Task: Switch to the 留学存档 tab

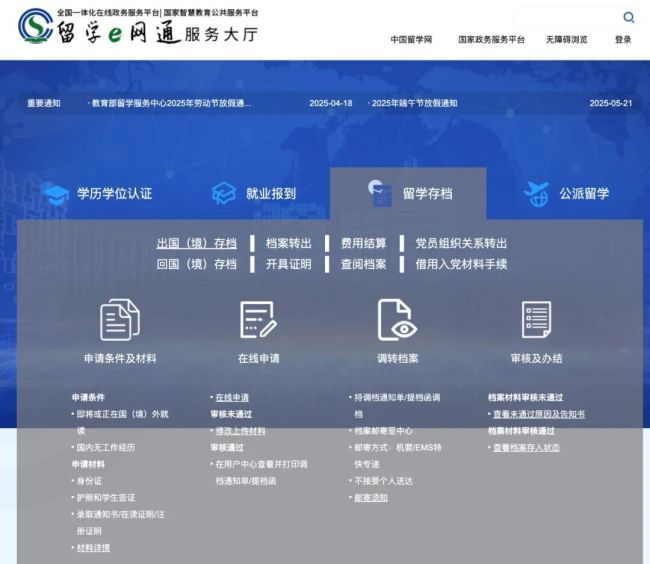Action: [x=408, y=194]
